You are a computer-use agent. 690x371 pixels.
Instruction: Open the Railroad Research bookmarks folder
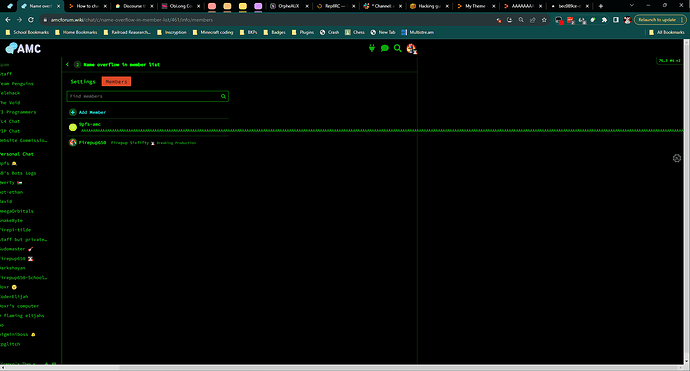point(127,32)
